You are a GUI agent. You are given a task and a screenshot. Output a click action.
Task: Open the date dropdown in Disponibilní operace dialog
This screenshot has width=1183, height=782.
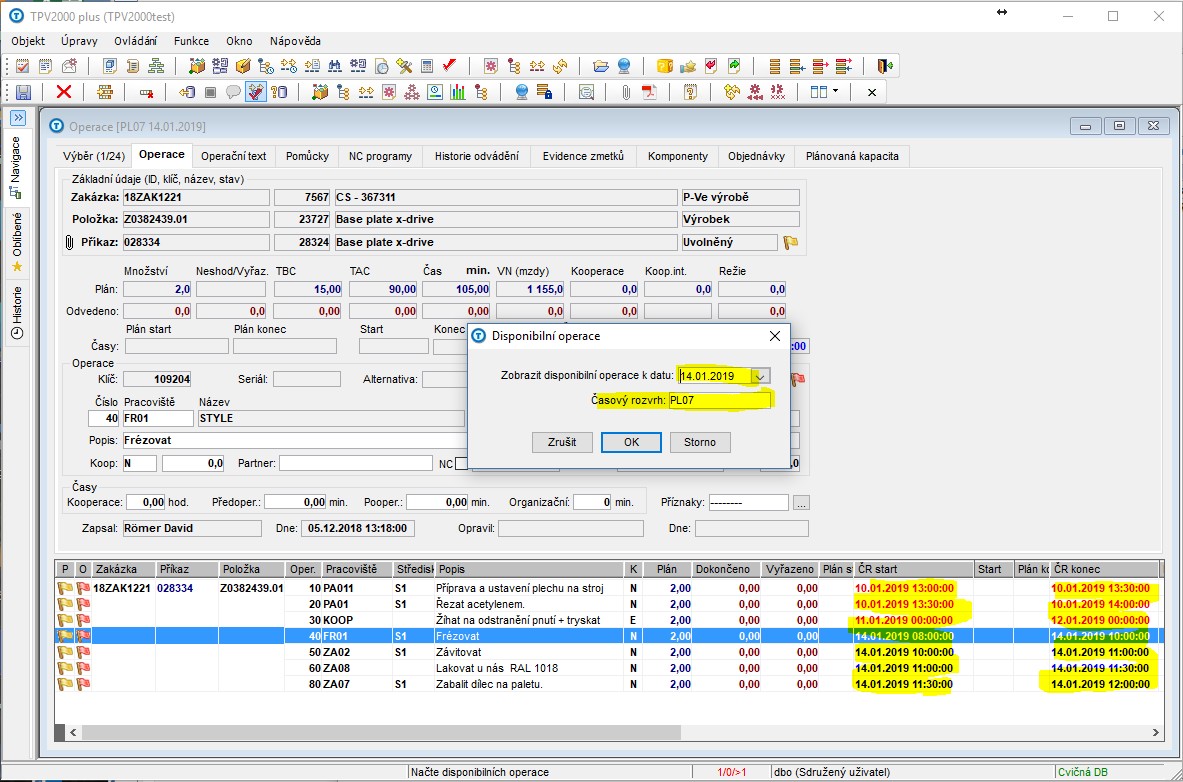tap(760, 376)
